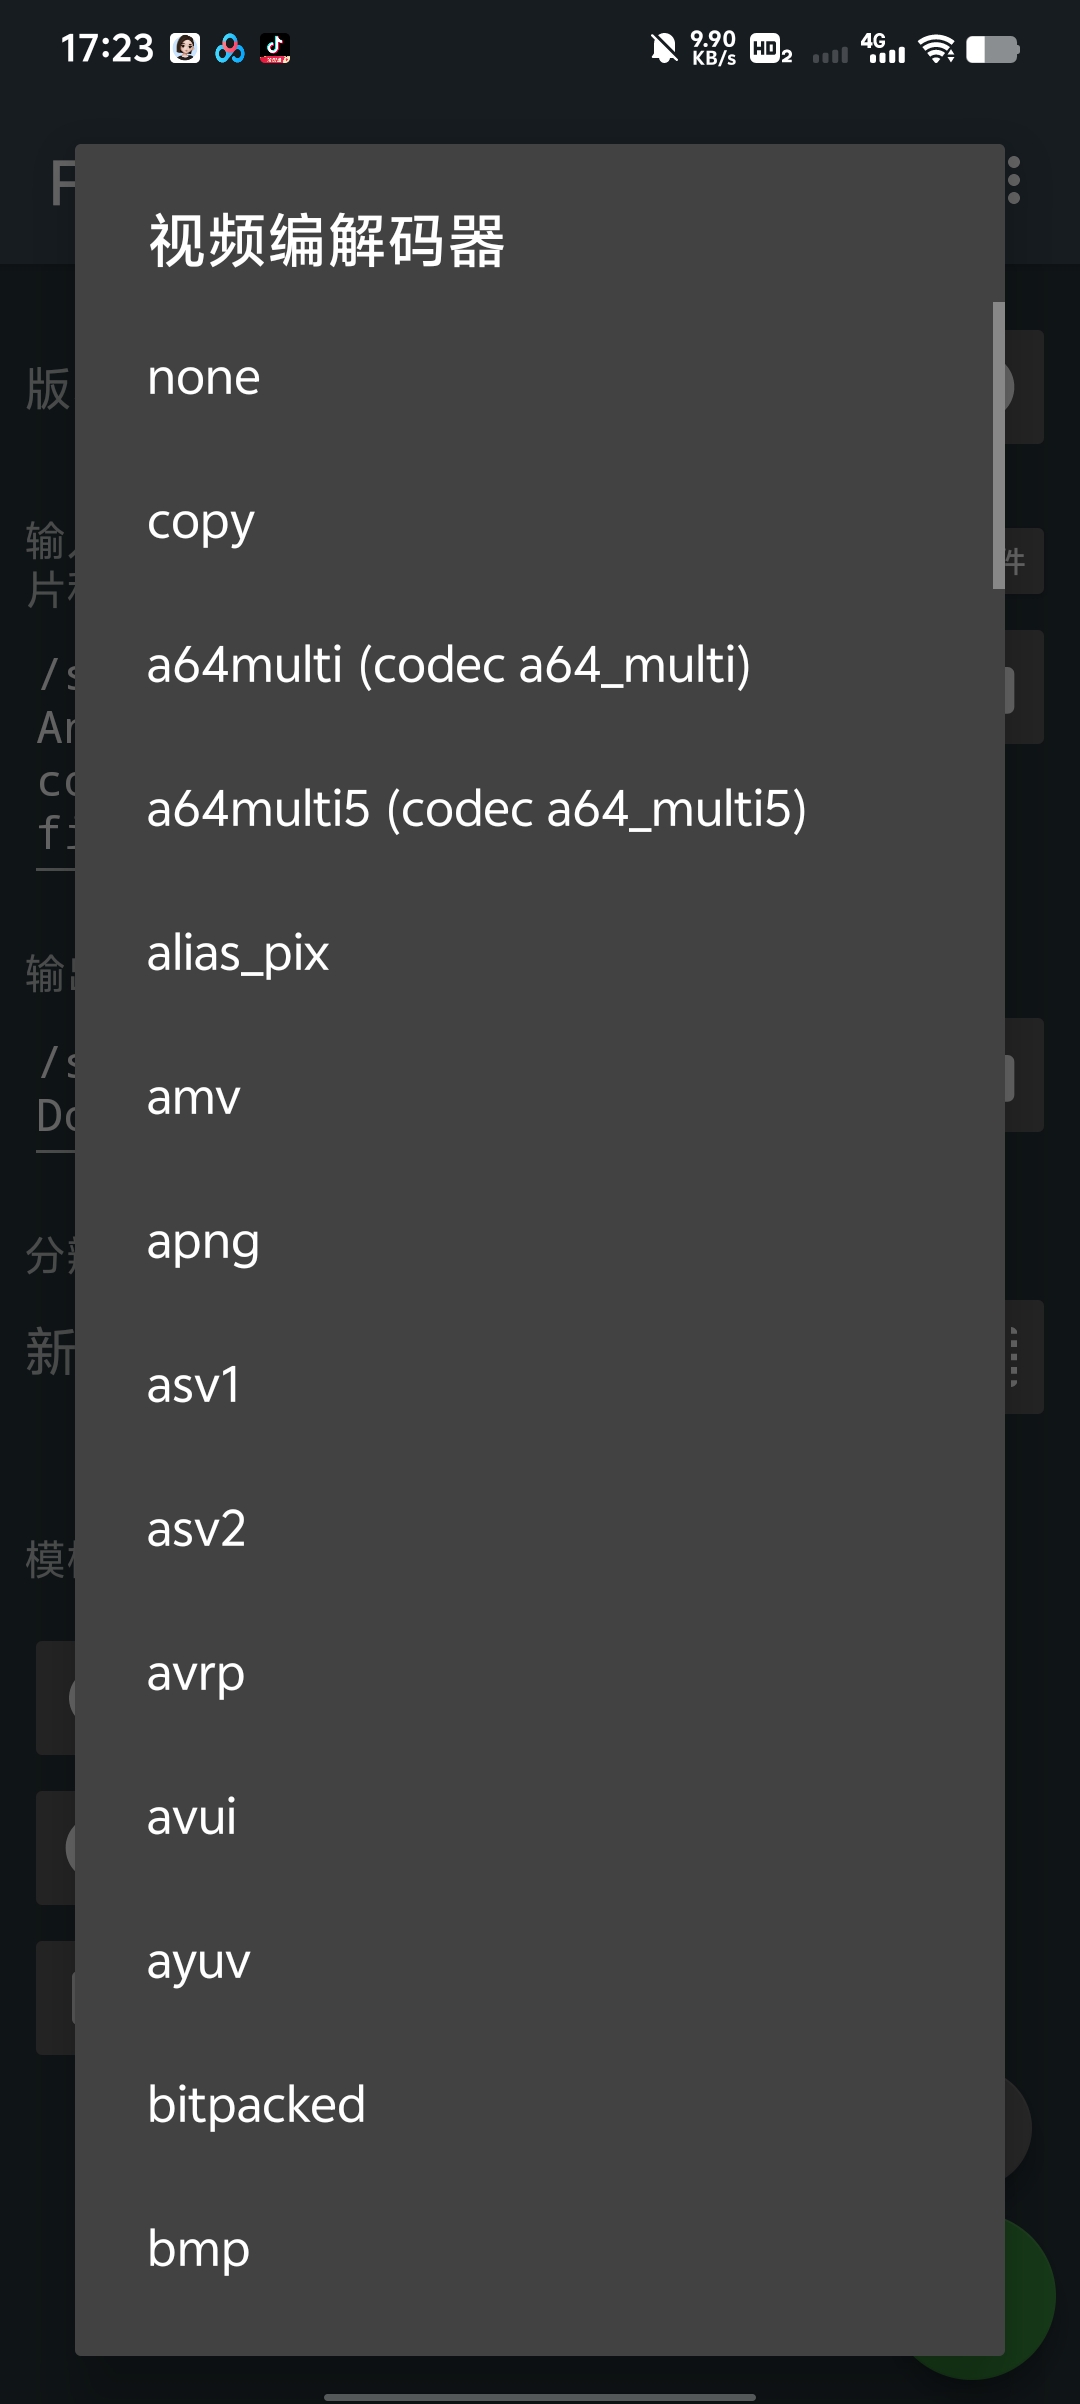Image resolution: width=1080 pixels, height=2404 pixels.
Task: Select the avui codec option
Action: [x=540, y=1818]
